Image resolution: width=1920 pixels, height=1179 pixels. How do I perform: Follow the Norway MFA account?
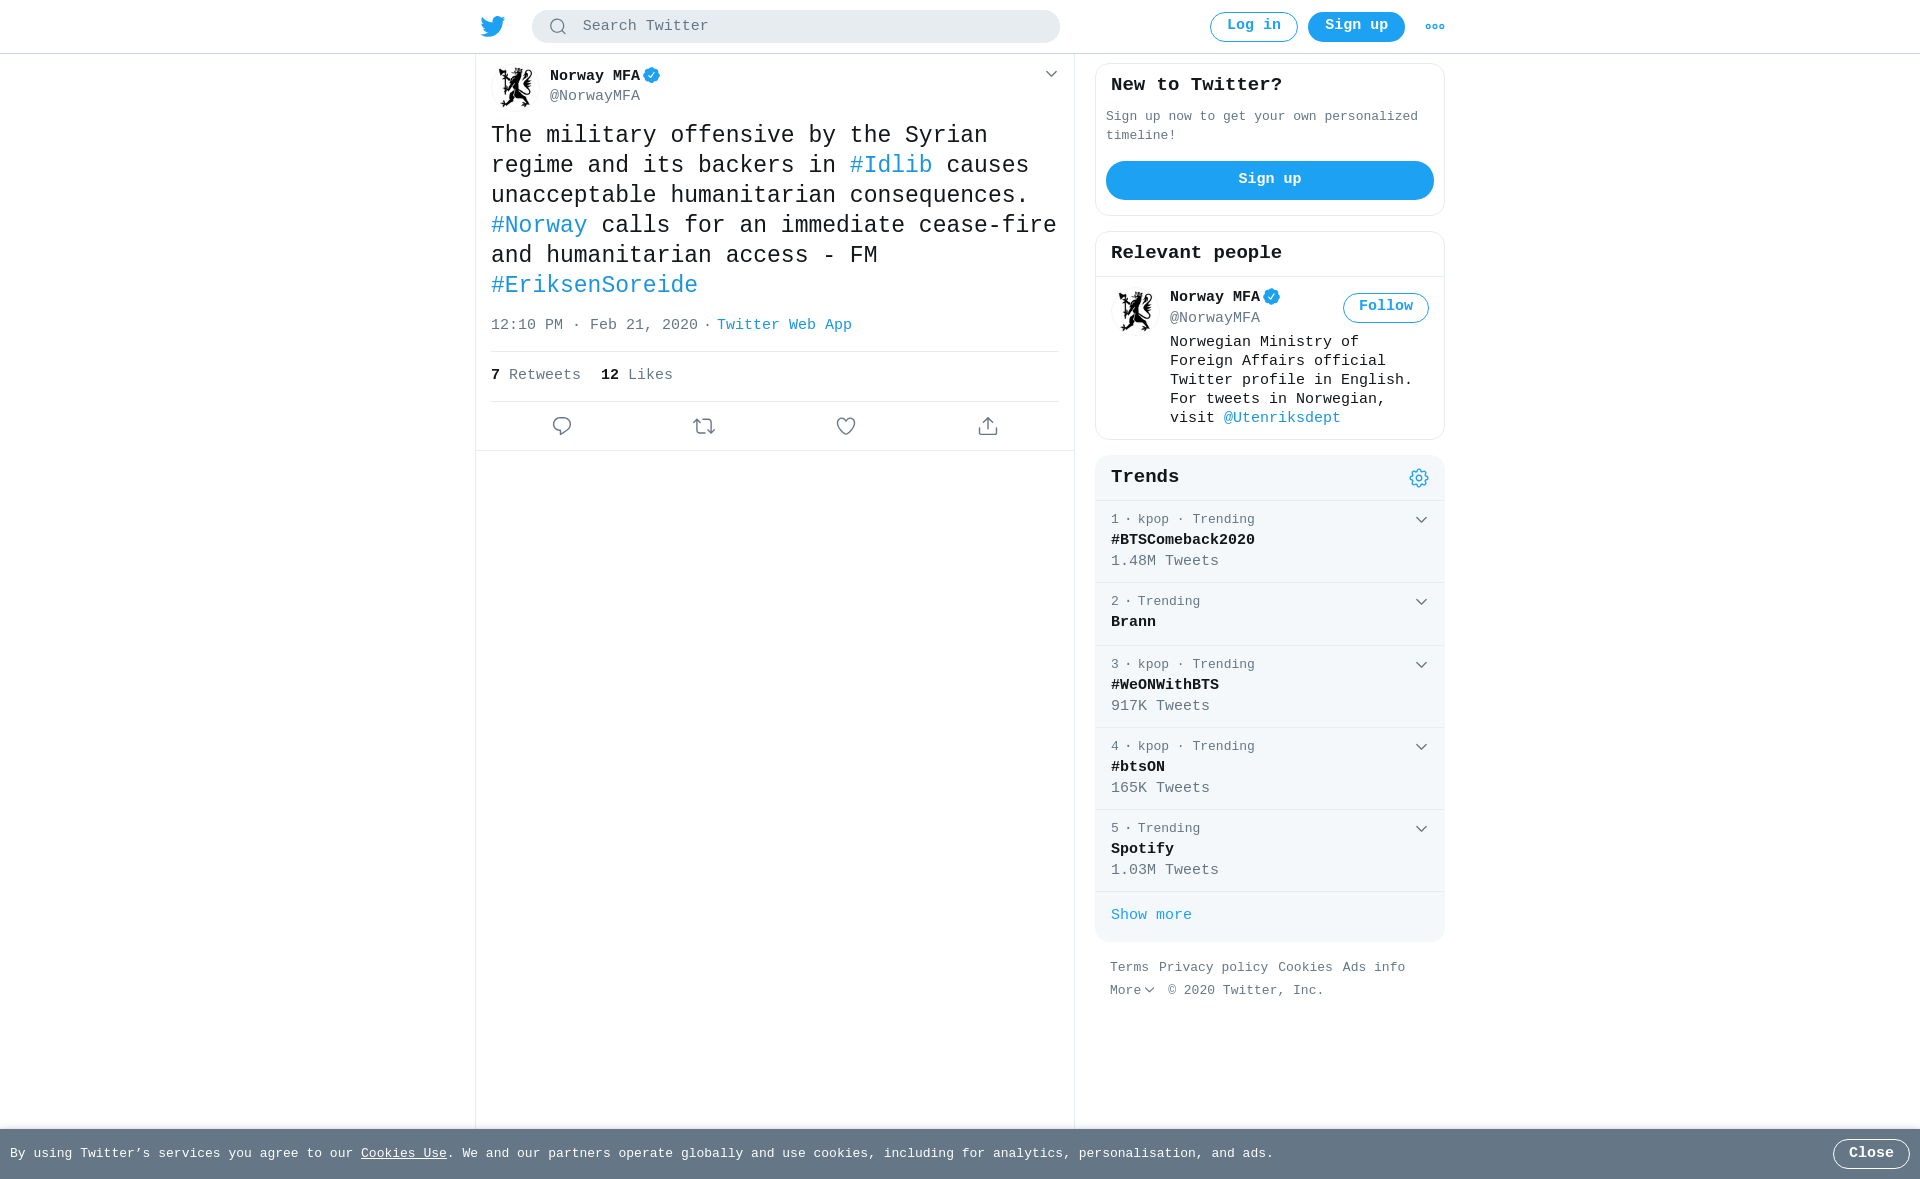1386,307
